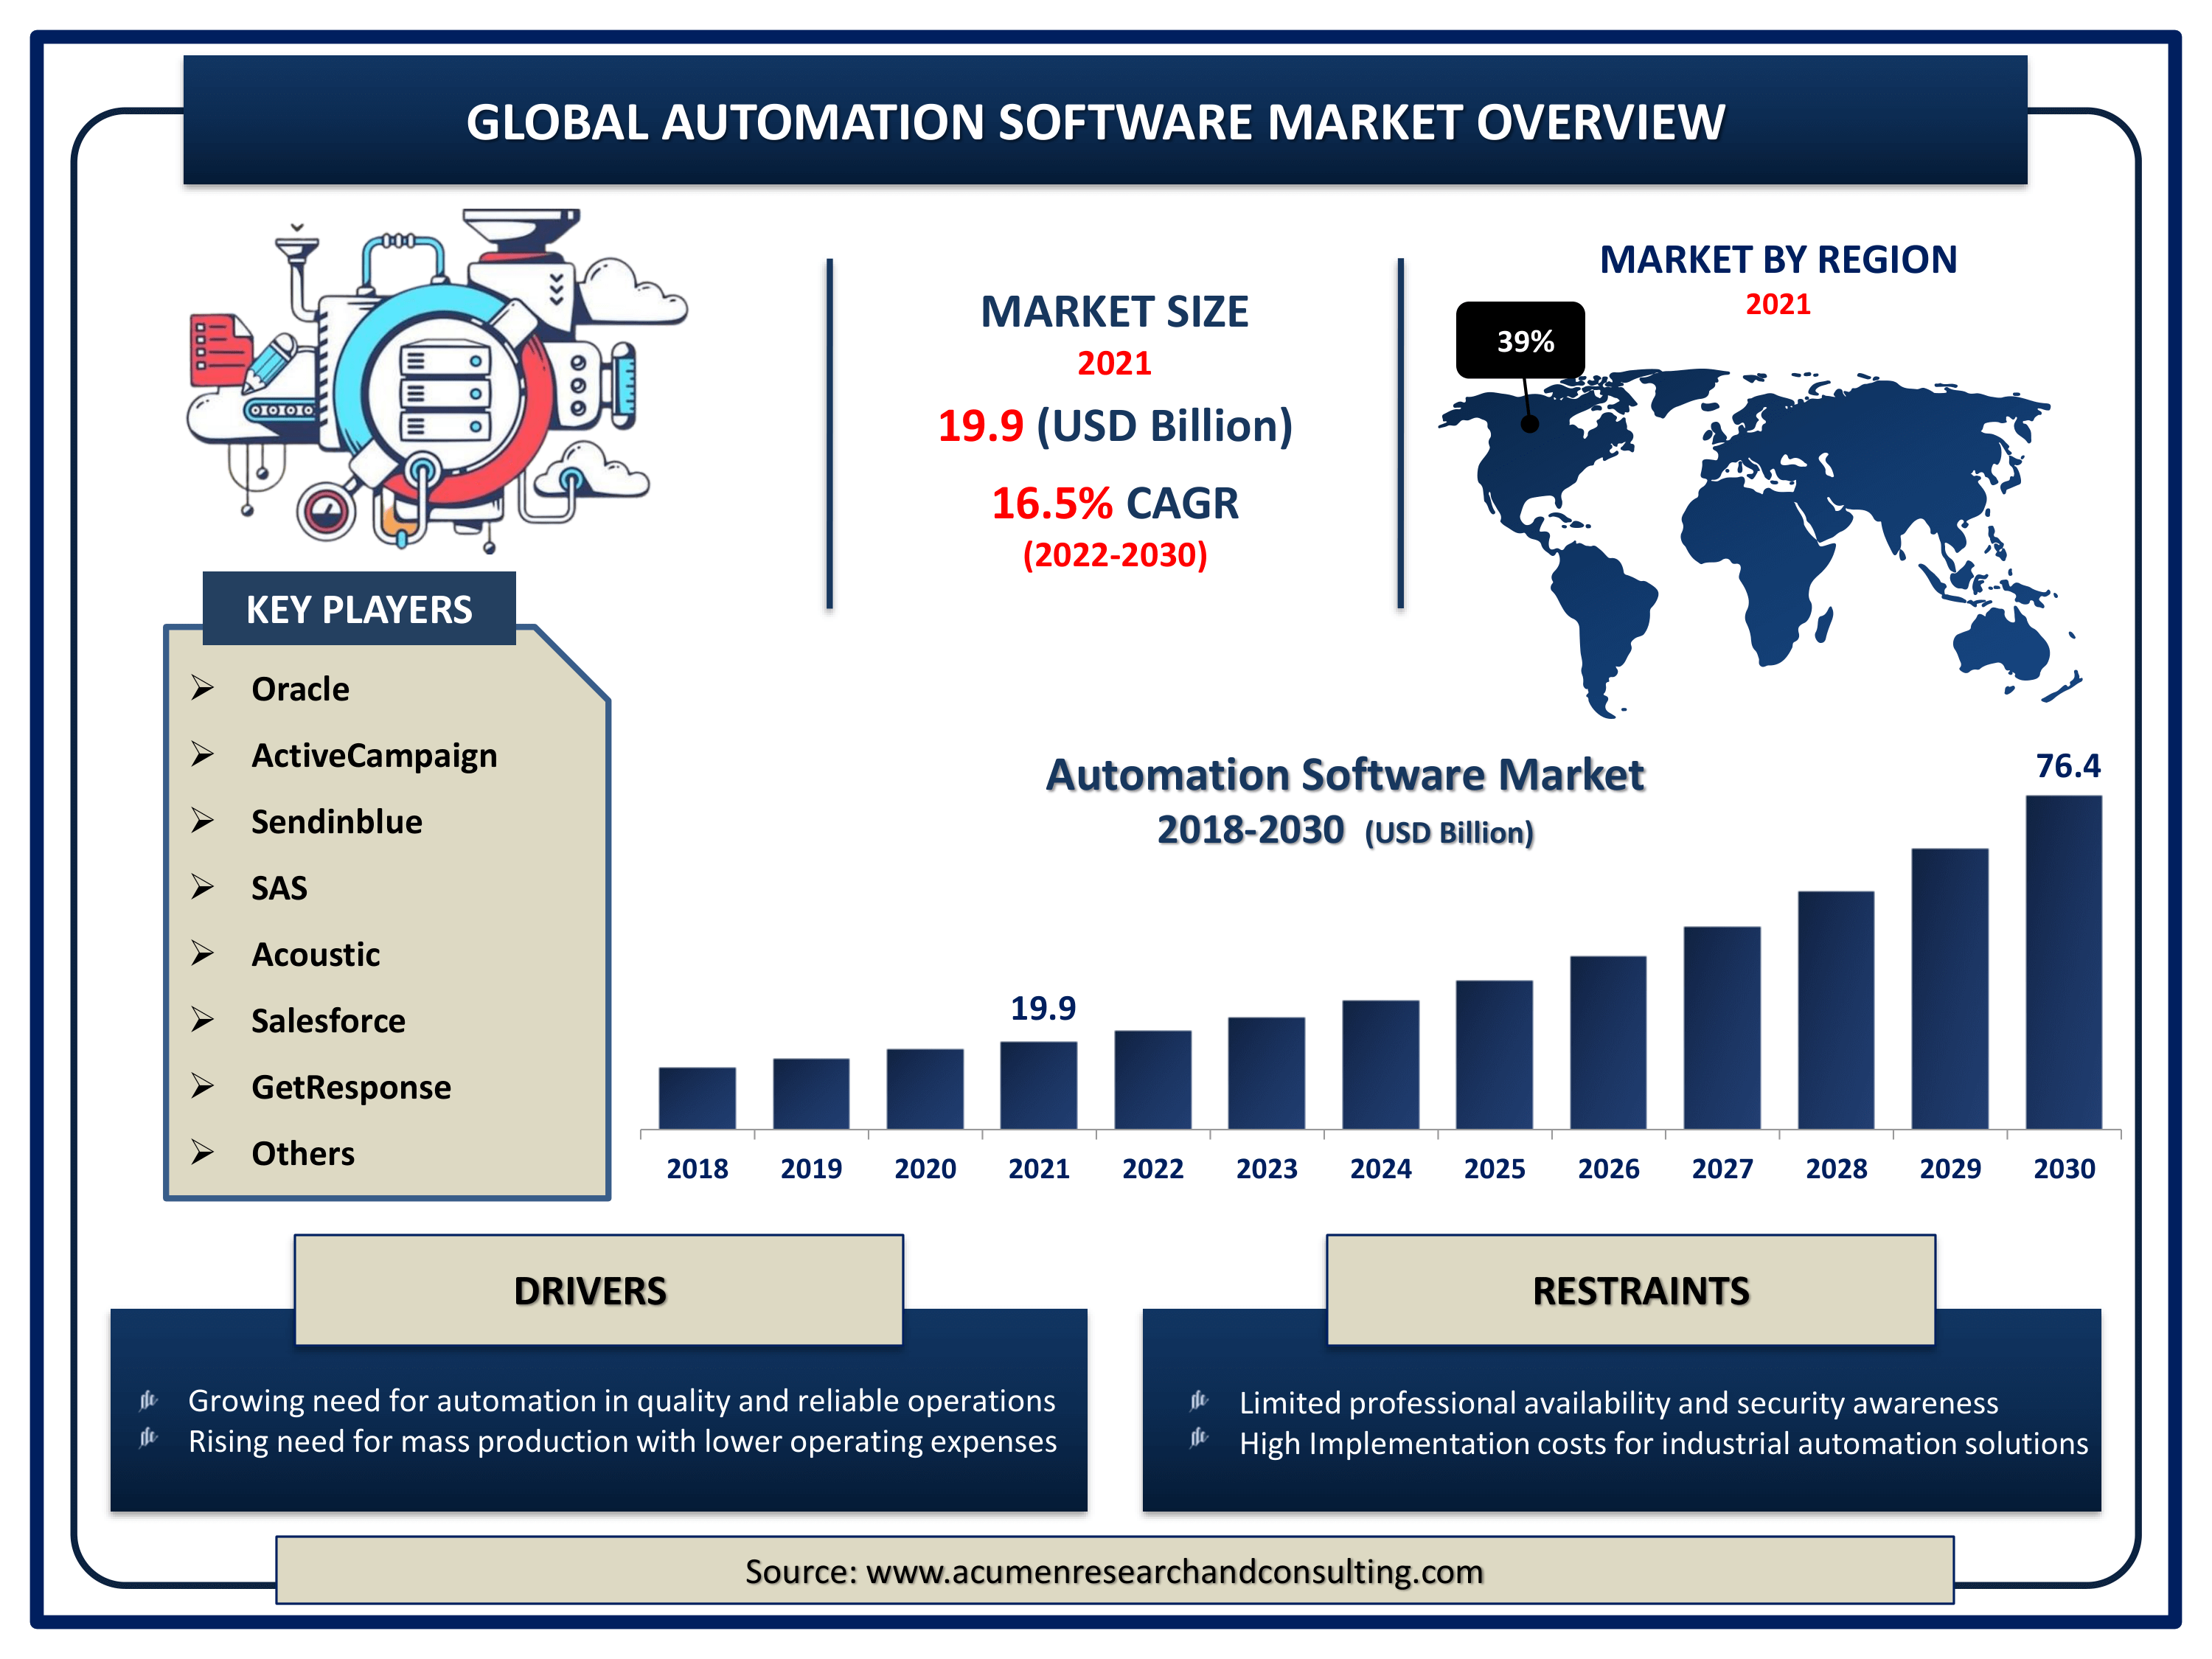Click 'Limited professional availability' restraint text
2212x1659 pixels.
point(1619,1403)
